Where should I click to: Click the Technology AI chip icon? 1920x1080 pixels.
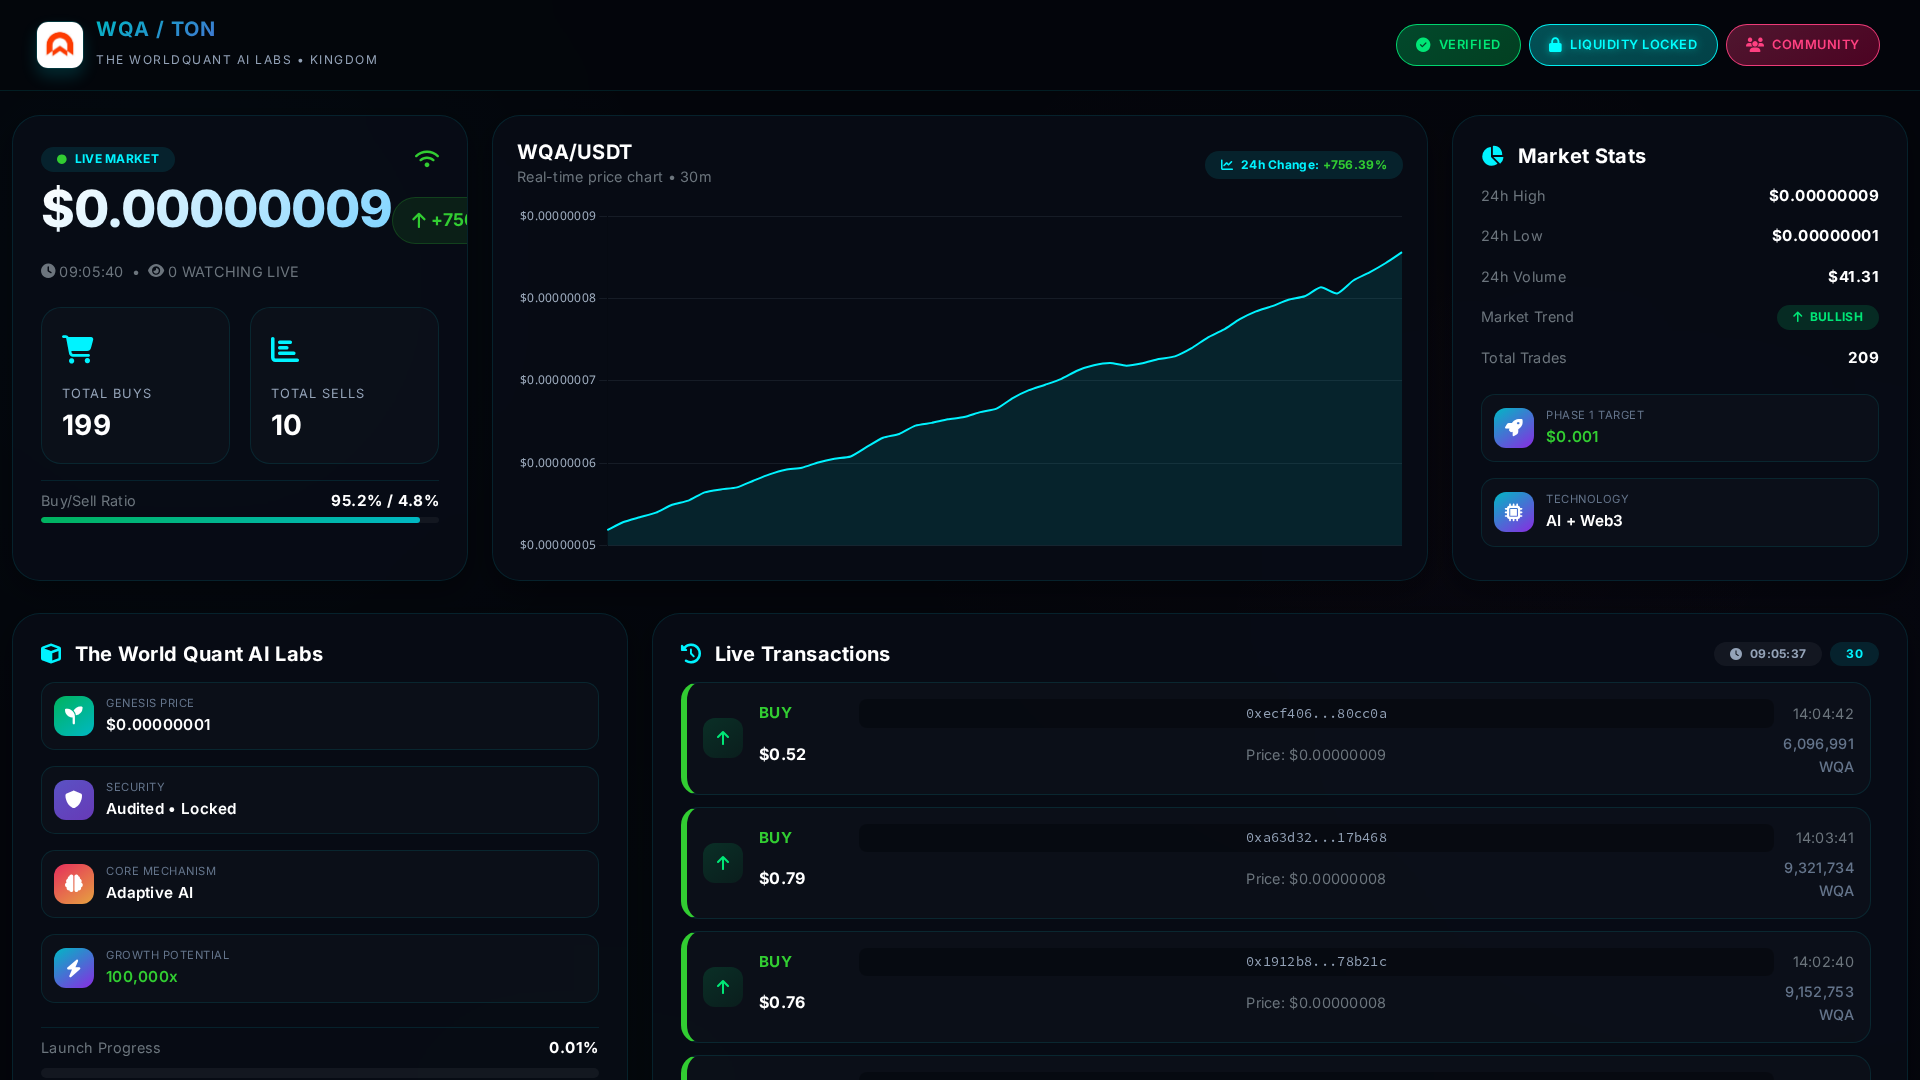[1514, 511]
